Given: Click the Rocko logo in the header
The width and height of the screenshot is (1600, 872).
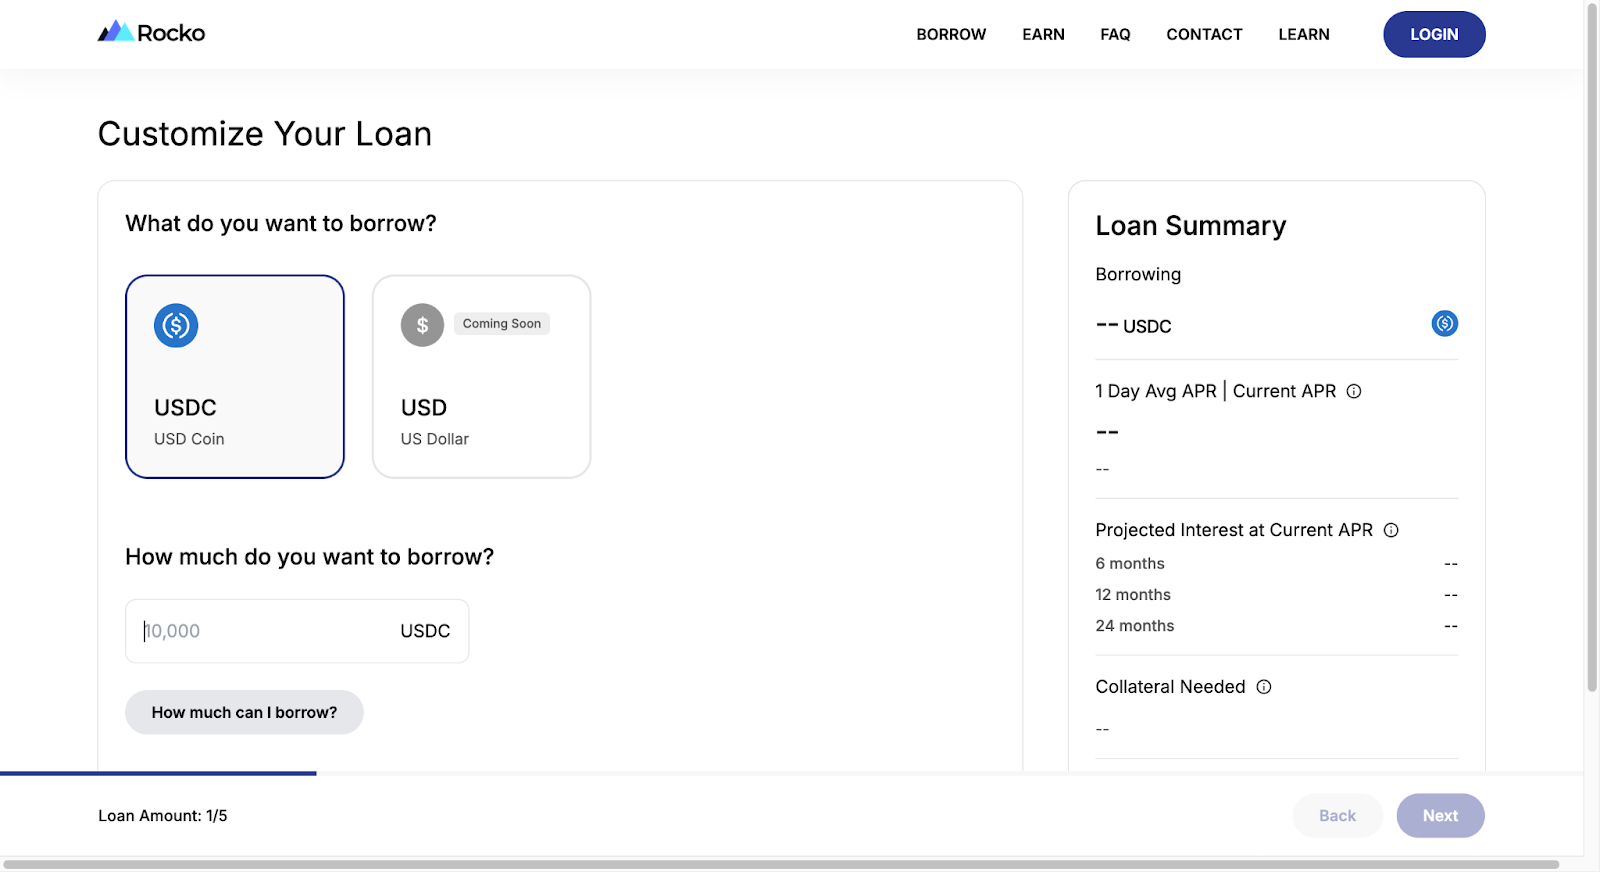Looking at the screenshot, I should point(151,33).
